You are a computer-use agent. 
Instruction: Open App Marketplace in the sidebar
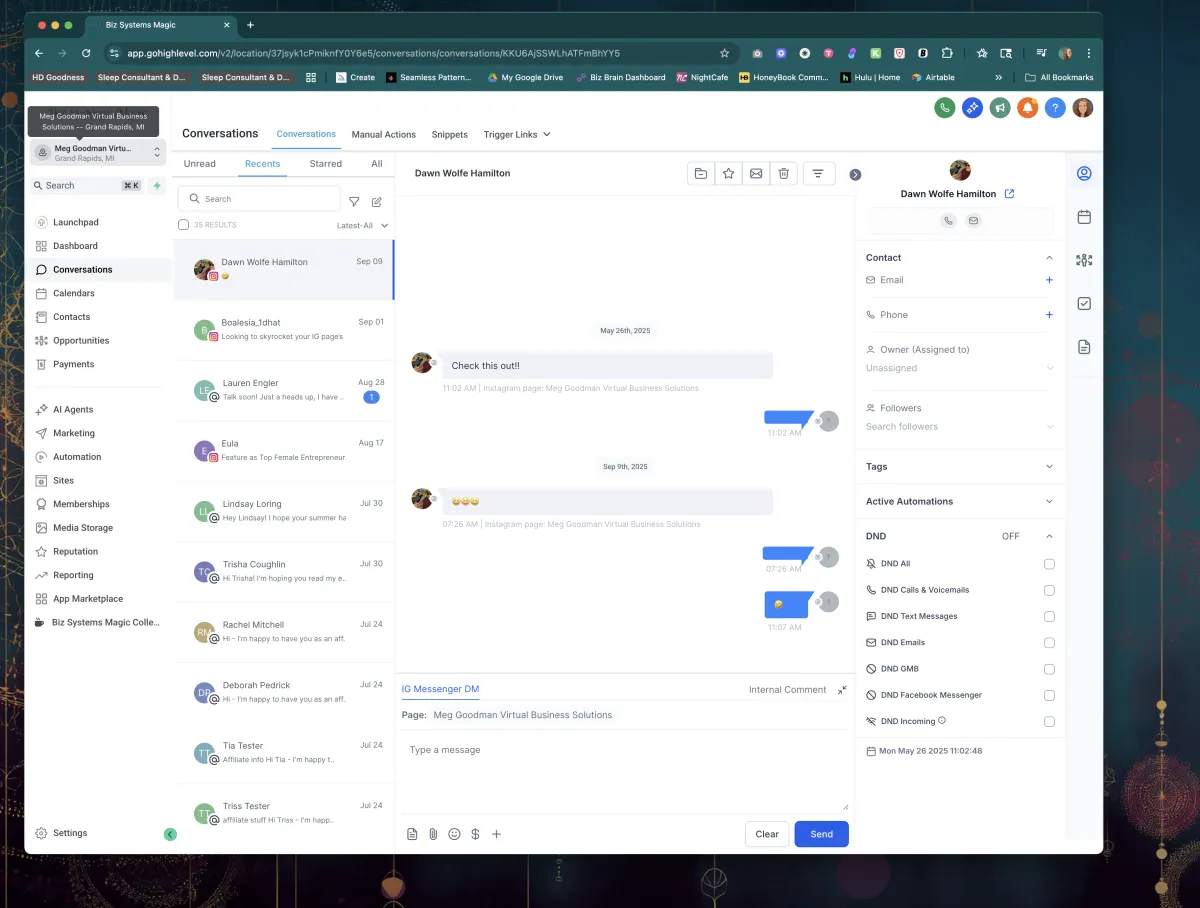pos(88,599)
